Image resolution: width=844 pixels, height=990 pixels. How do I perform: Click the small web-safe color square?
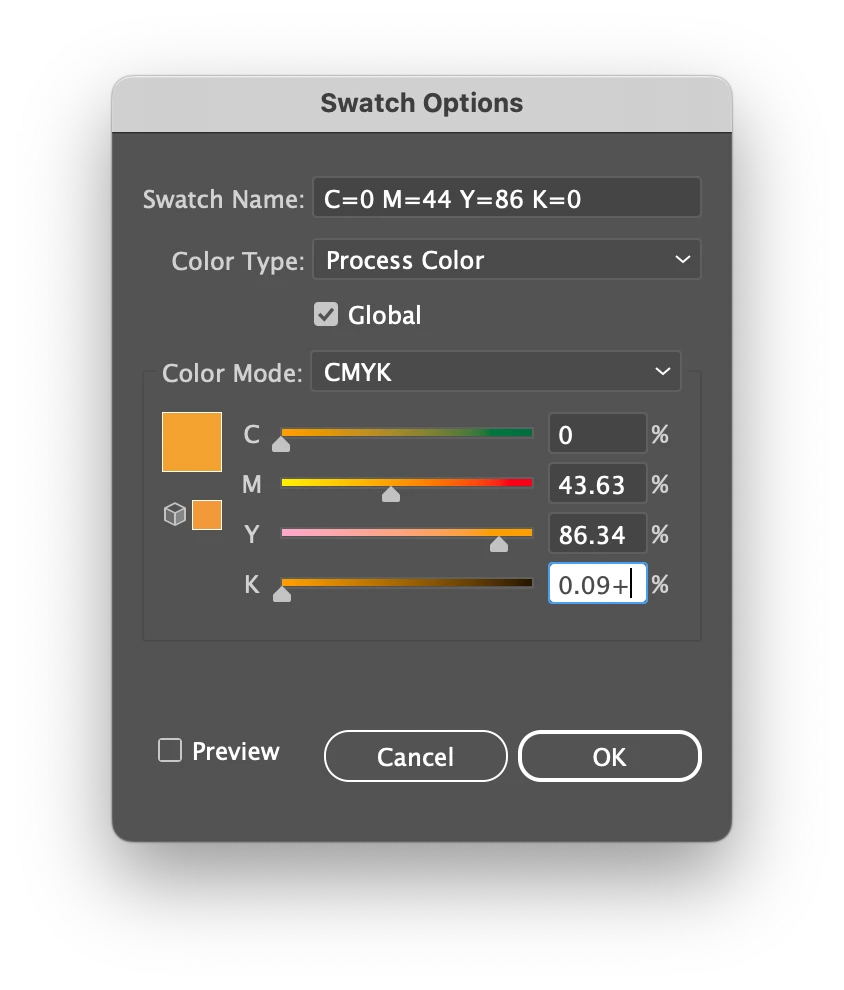point(207,515)
